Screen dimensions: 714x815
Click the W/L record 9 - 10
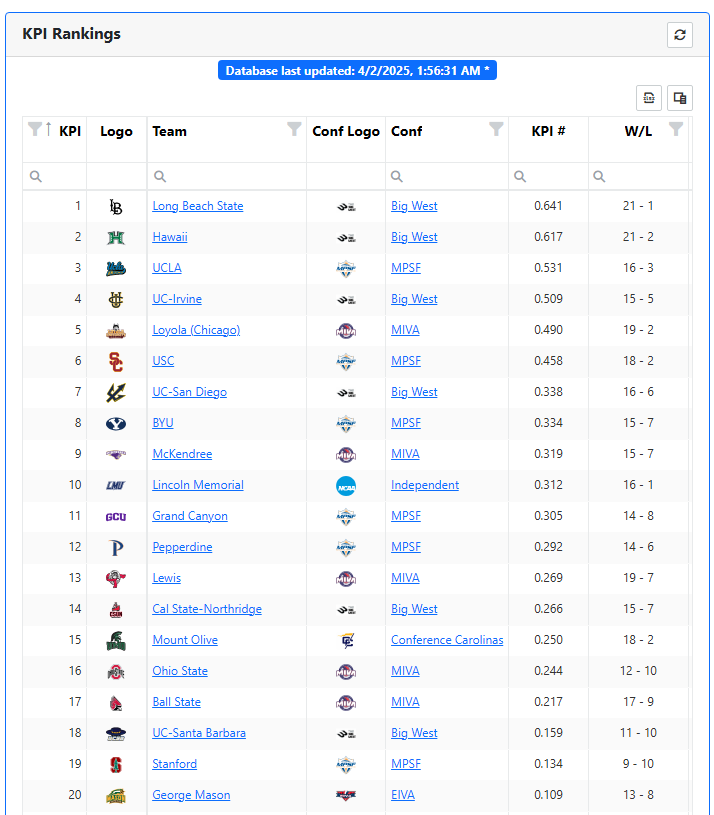[638, 764]
